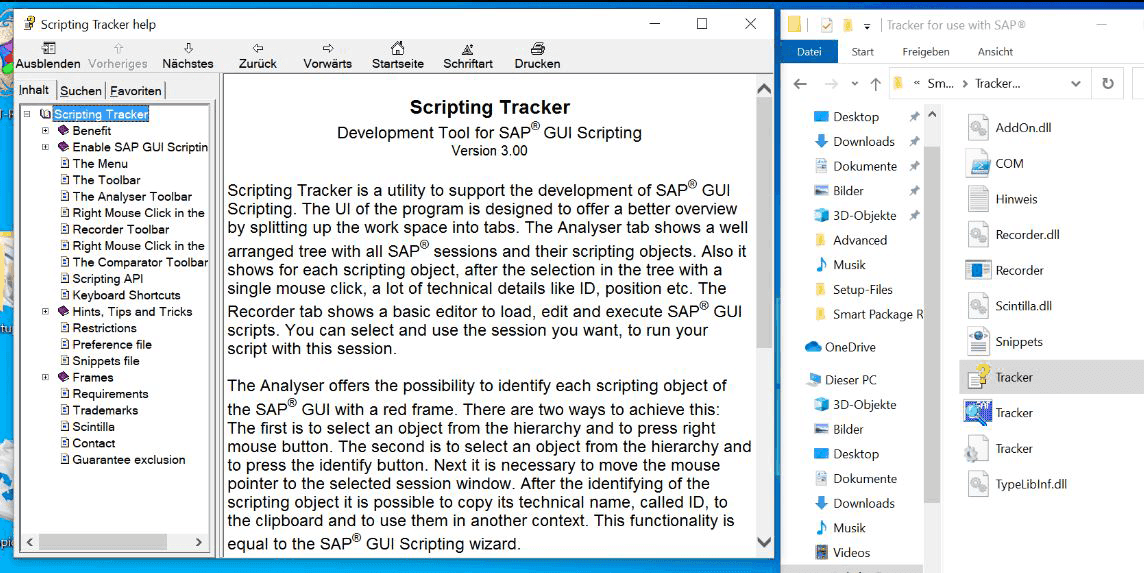Click Explorer up-one-level arrow
The height and width of the screenshot is (573, 1144).
876,84
